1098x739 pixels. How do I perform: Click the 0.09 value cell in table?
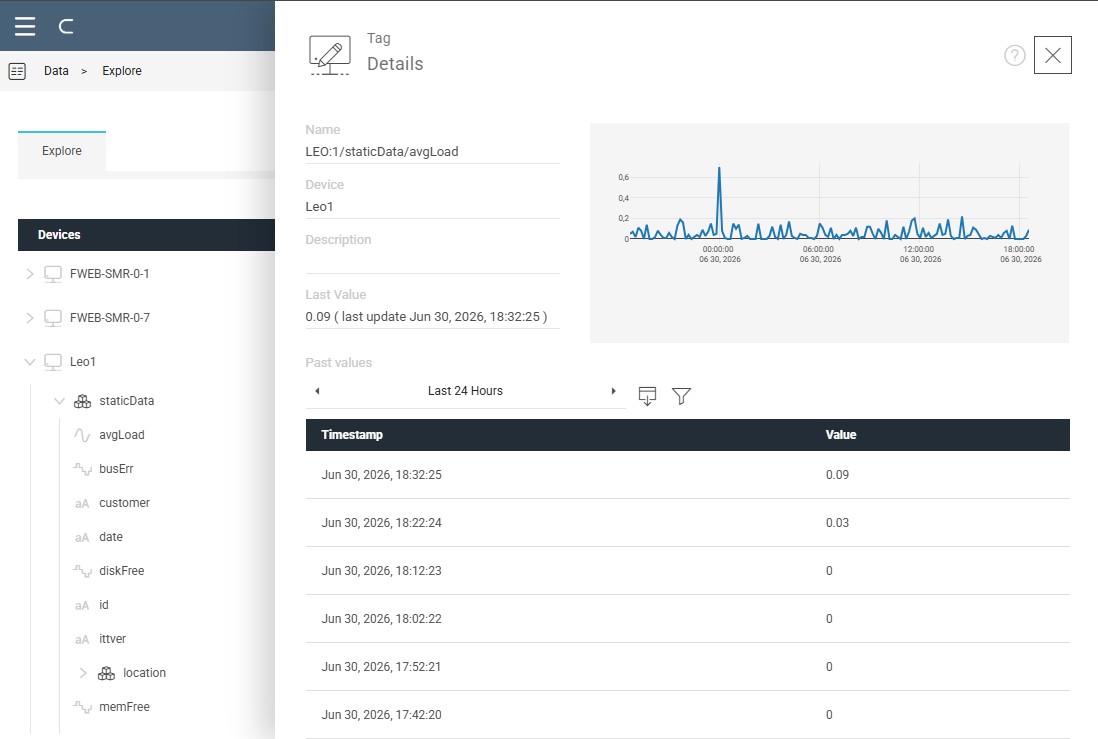(x=837, y=475)
